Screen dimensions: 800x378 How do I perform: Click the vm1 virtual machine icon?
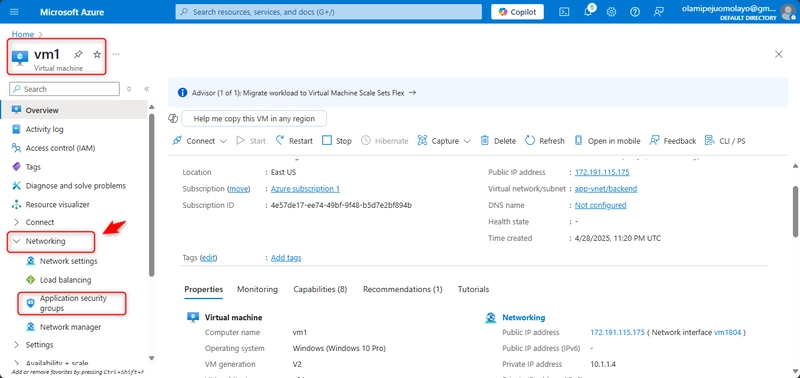(20, 58)
